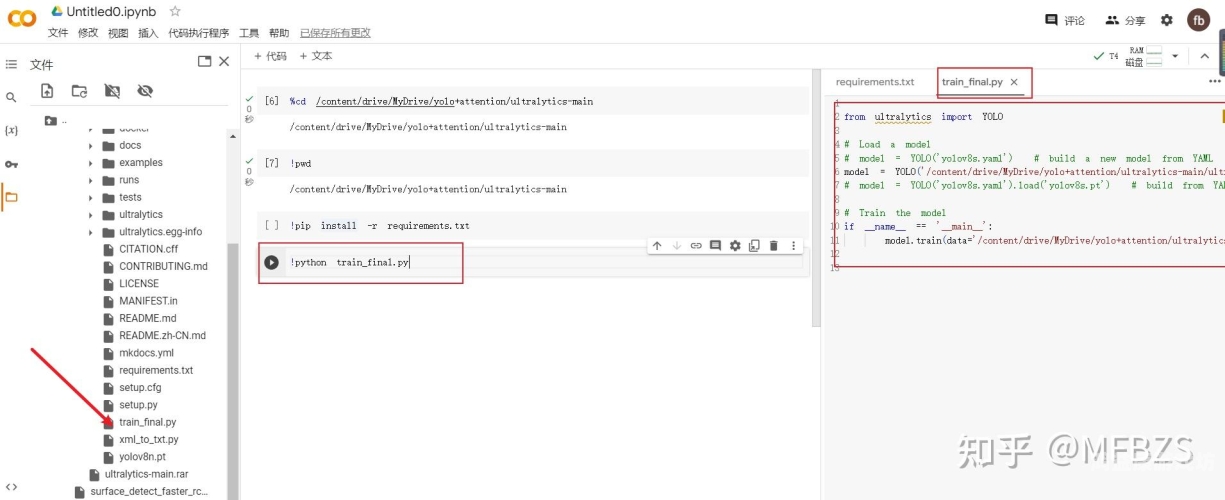Screen dimensions: 1225x500
Task: Open the table of contents sidebar icon
Action: pyautogui.click(x=11, y=64)
